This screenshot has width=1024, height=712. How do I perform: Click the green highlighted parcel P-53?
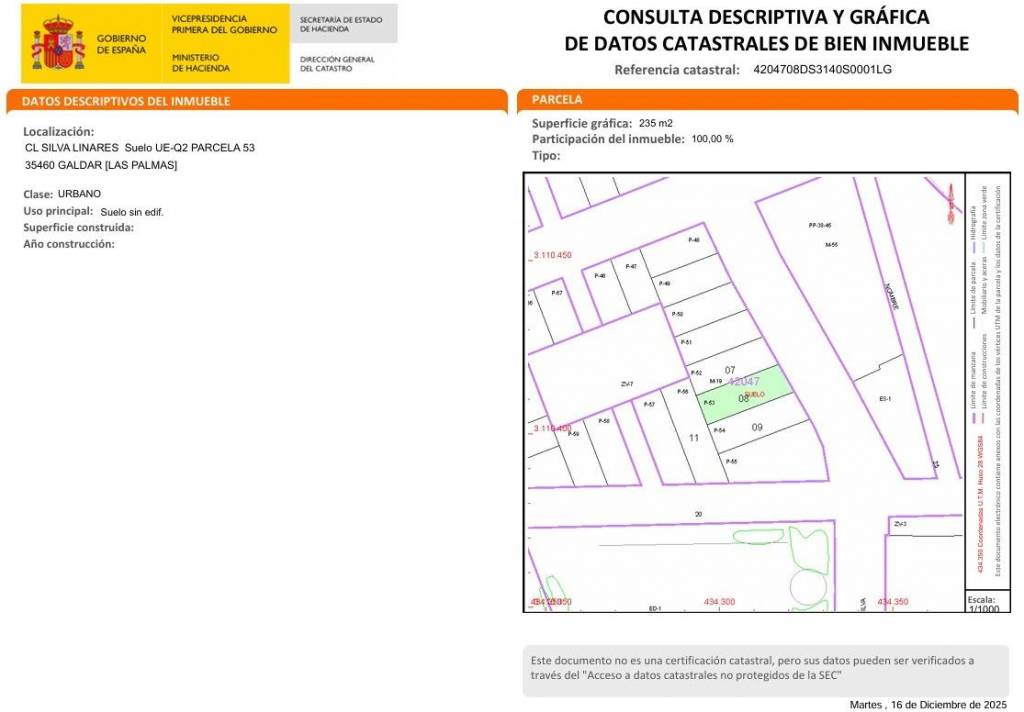[x=744, y=399]
